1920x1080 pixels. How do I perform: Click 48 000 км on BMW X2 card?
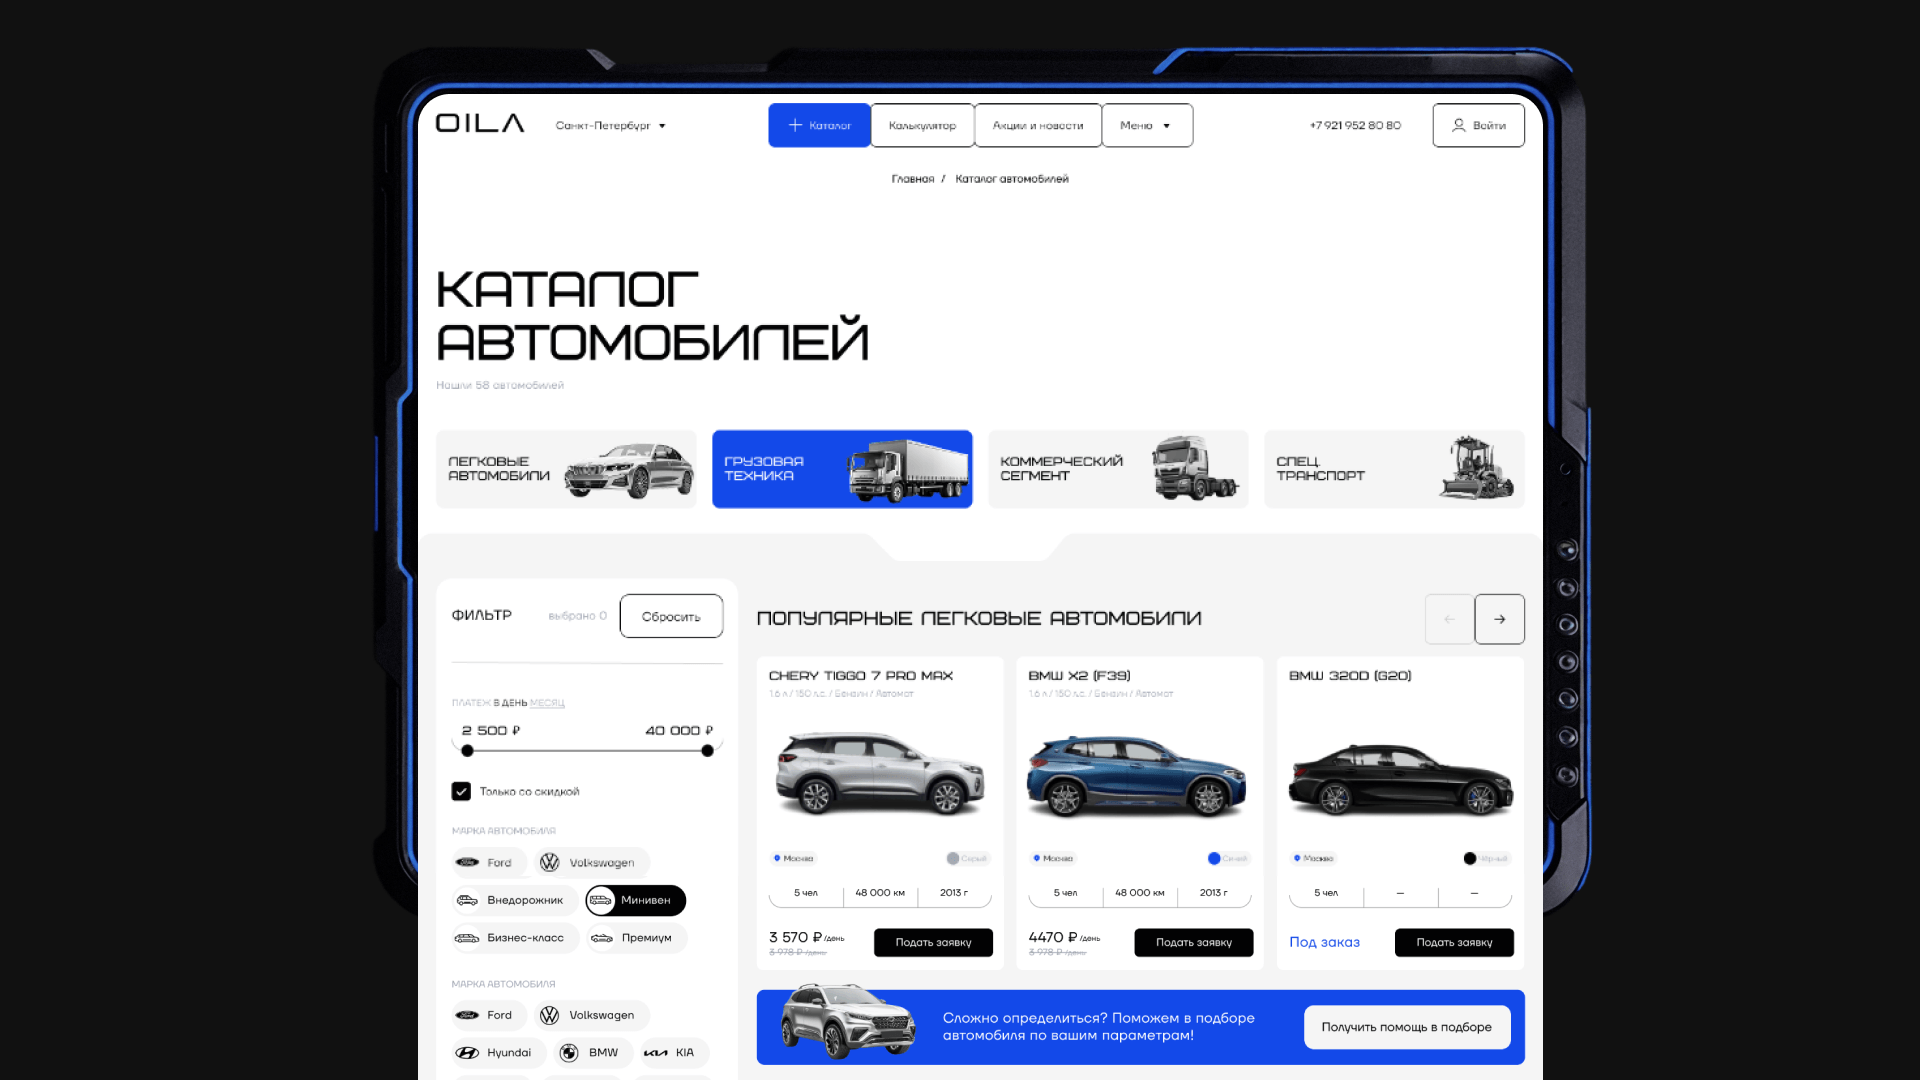[1140, 893]
